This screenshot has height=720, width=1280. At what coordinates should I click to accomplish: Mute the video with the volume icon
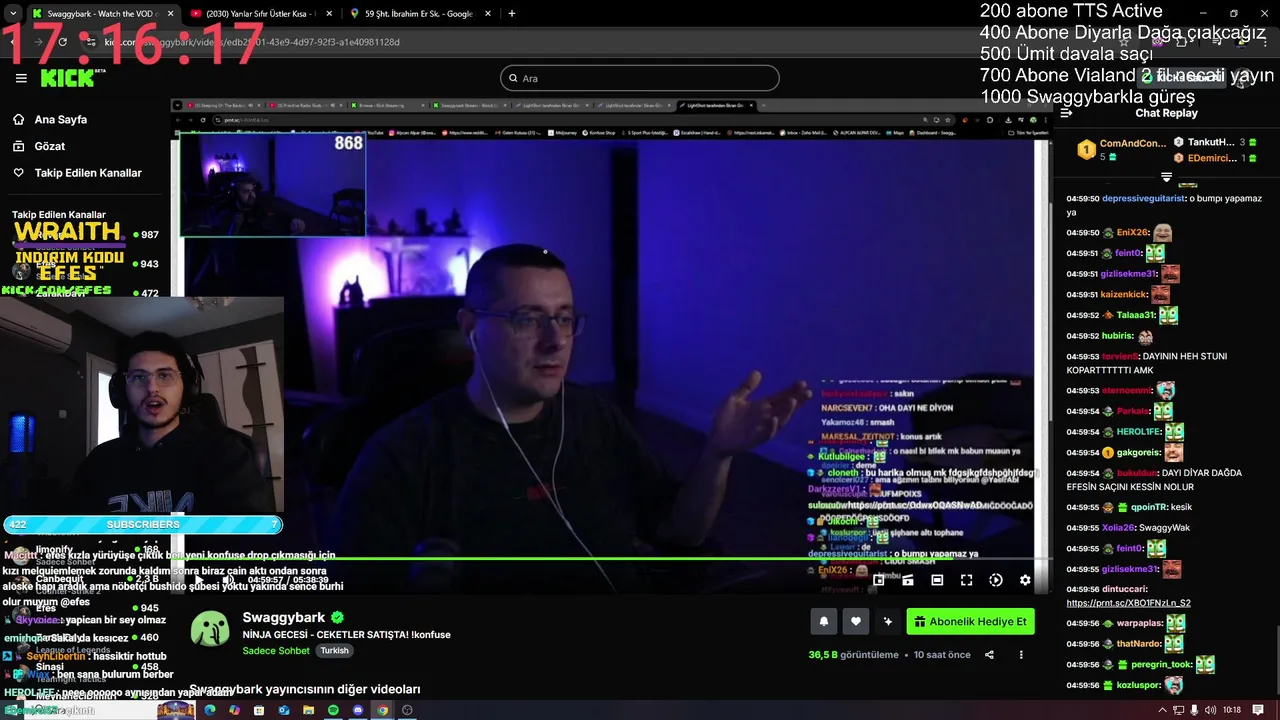click(x=228, y=580)
